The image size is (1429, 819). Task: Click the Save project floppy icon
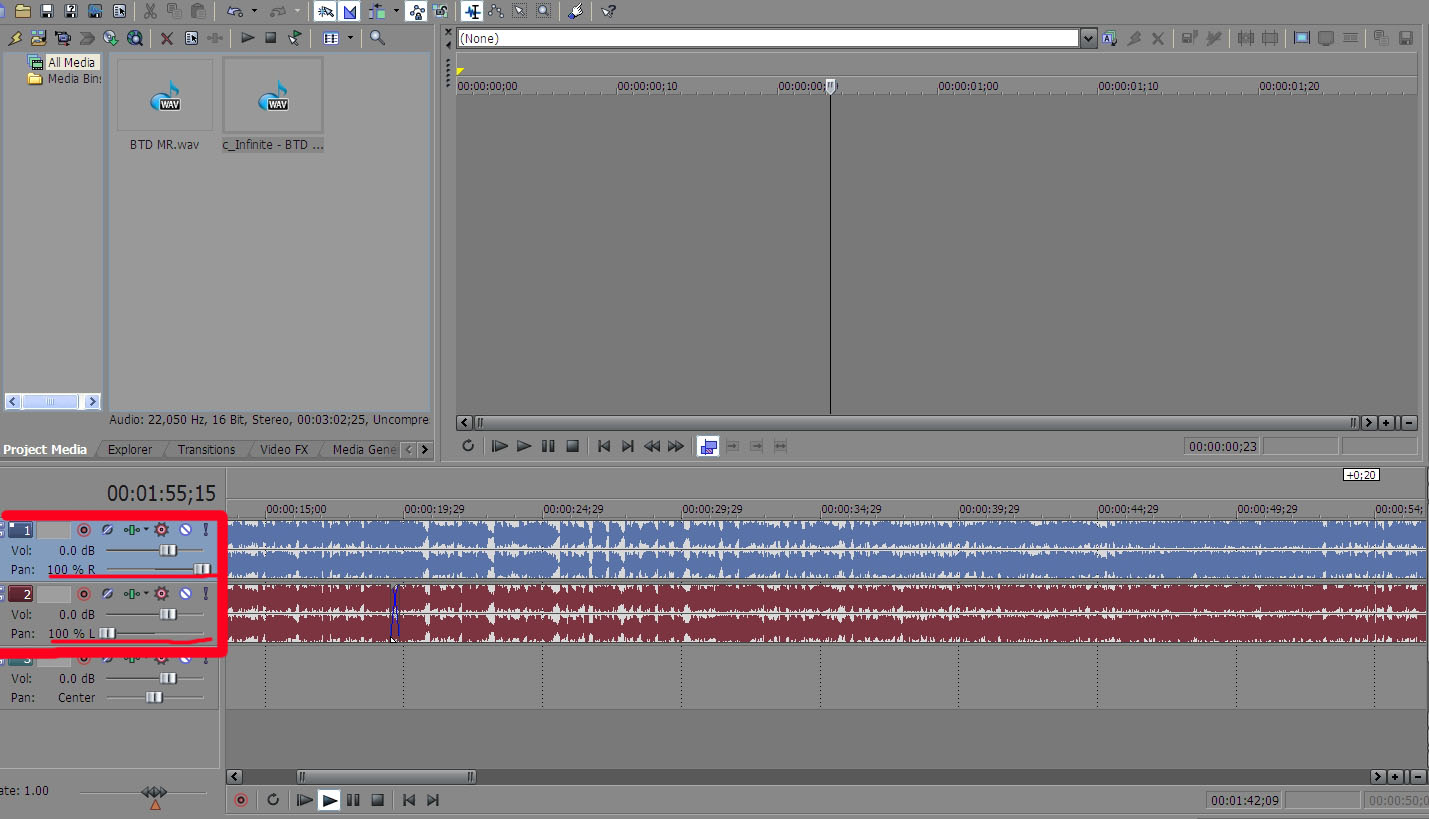coord(46,11)
